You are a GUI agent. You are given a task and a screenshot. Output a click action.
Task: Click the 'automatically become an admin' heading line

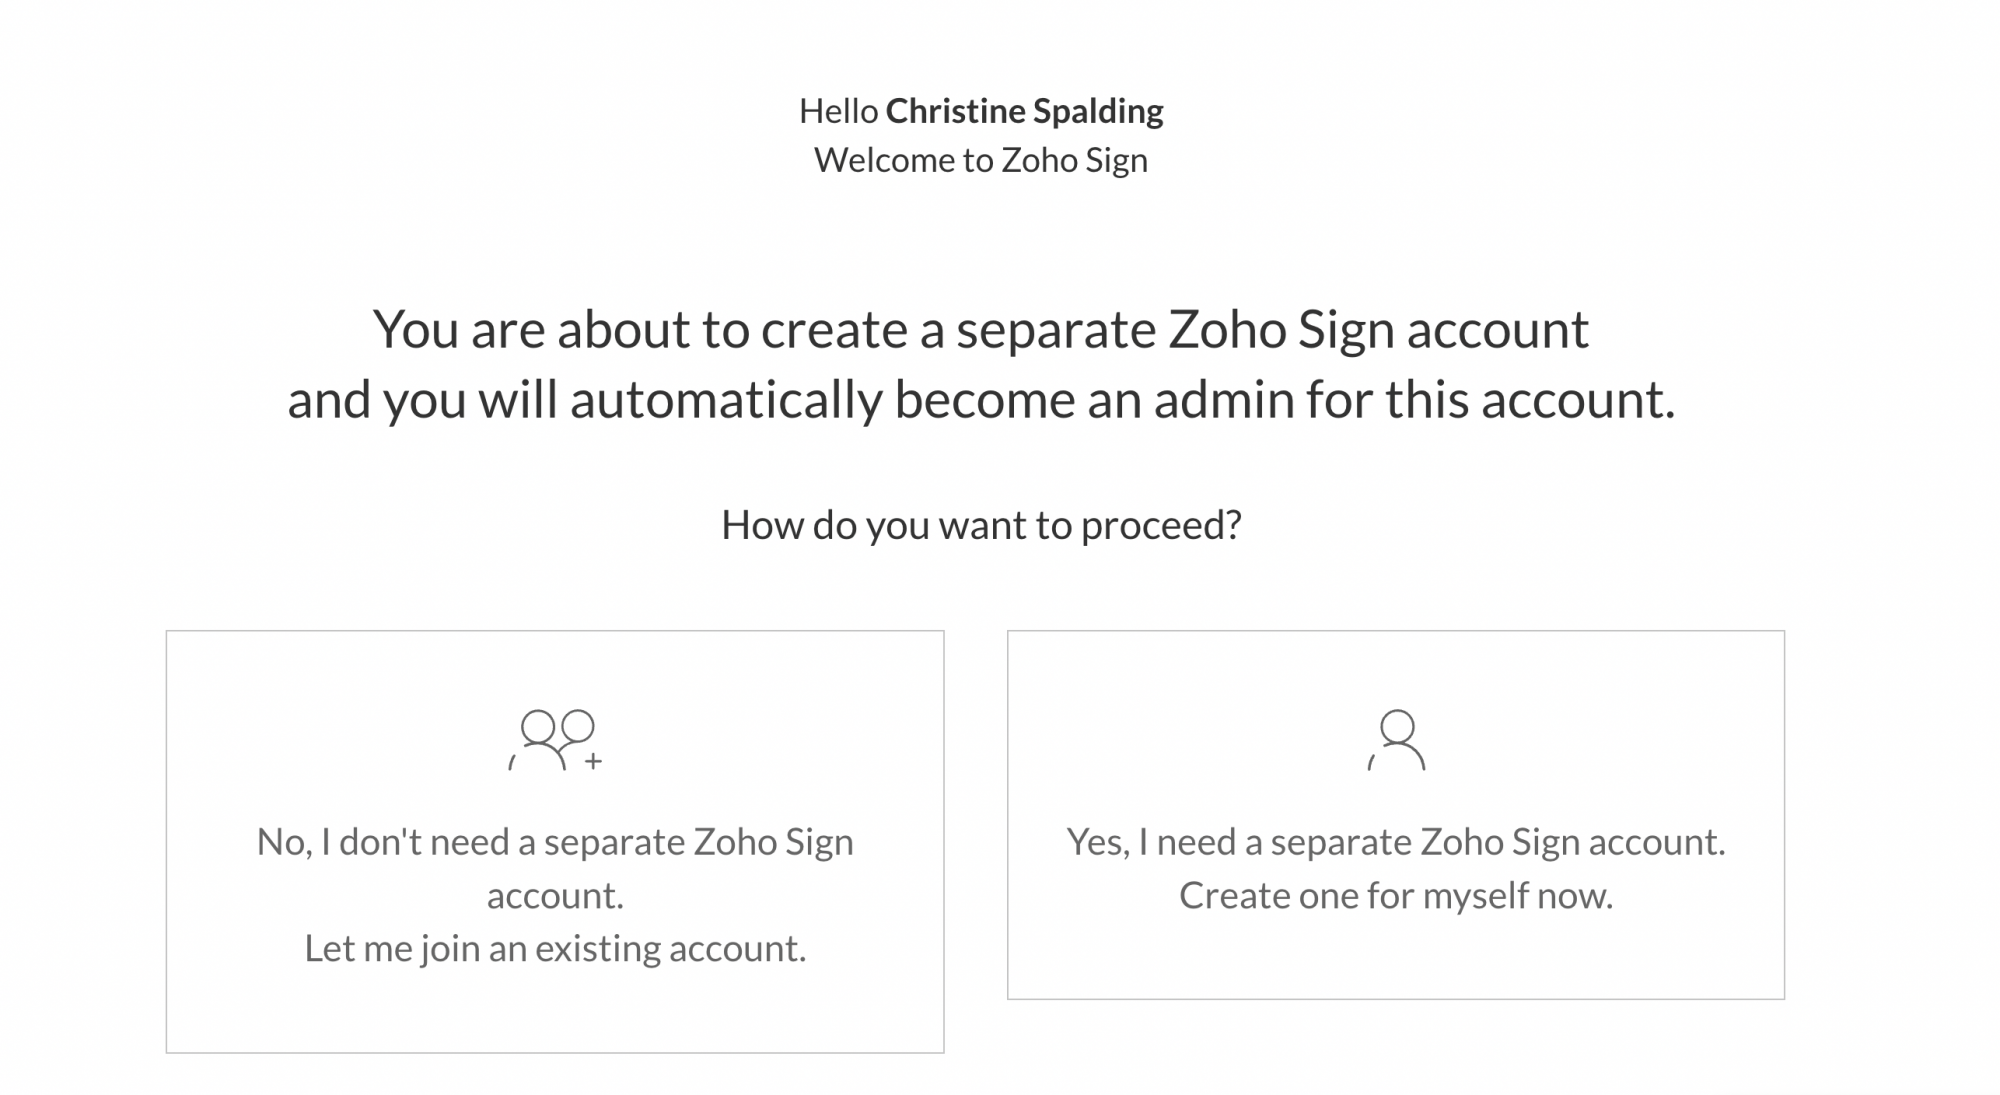(981, 400)
